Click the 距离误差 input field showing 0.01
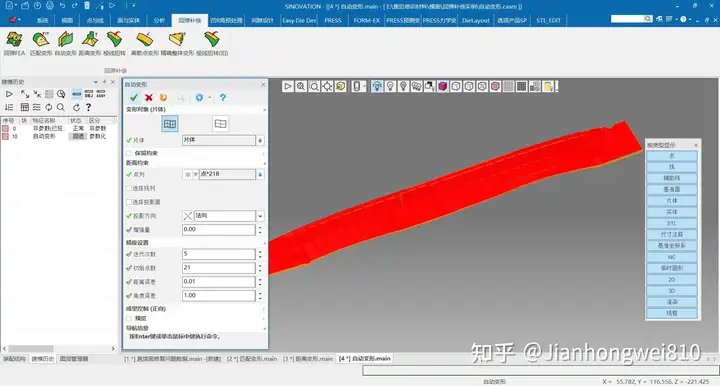 (219, 282)
